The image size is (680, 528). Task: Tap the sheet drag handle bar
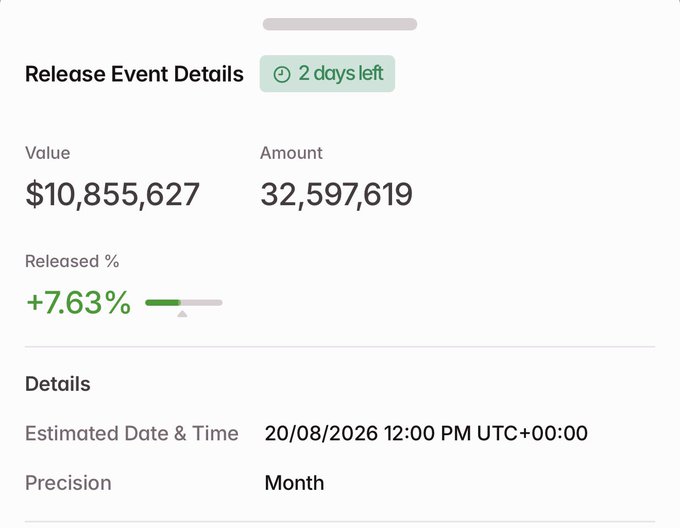pyautogui.click(x=340, y=24)
